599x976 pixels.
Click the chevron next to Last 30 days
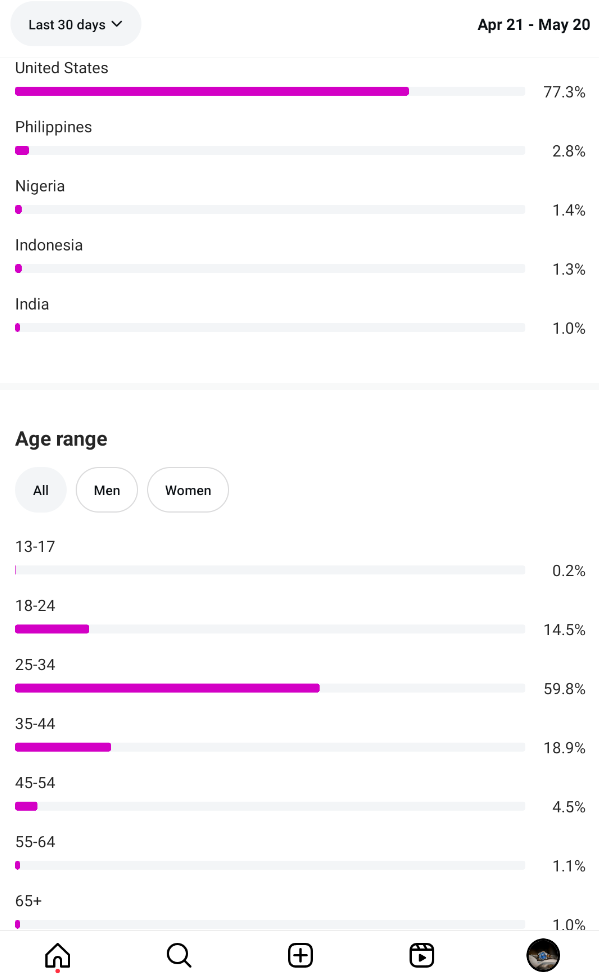click(x=117, y=24)
